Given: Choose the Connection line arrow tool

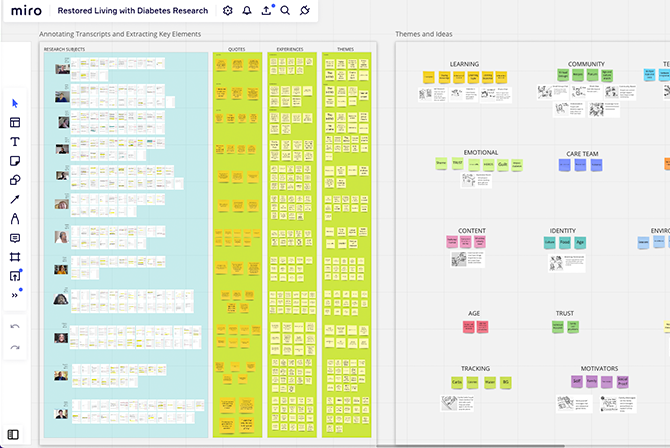Looking at the screenshot, I should [x=15, y=199].
